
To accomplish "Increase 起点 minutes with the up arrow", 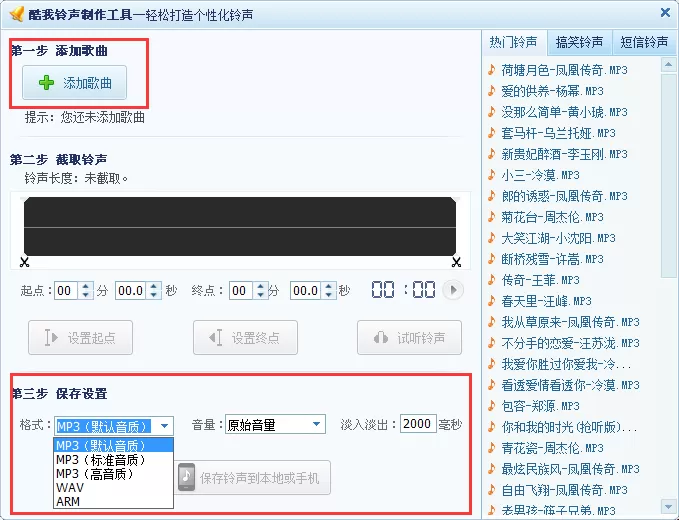I will [x=86, y=286].
